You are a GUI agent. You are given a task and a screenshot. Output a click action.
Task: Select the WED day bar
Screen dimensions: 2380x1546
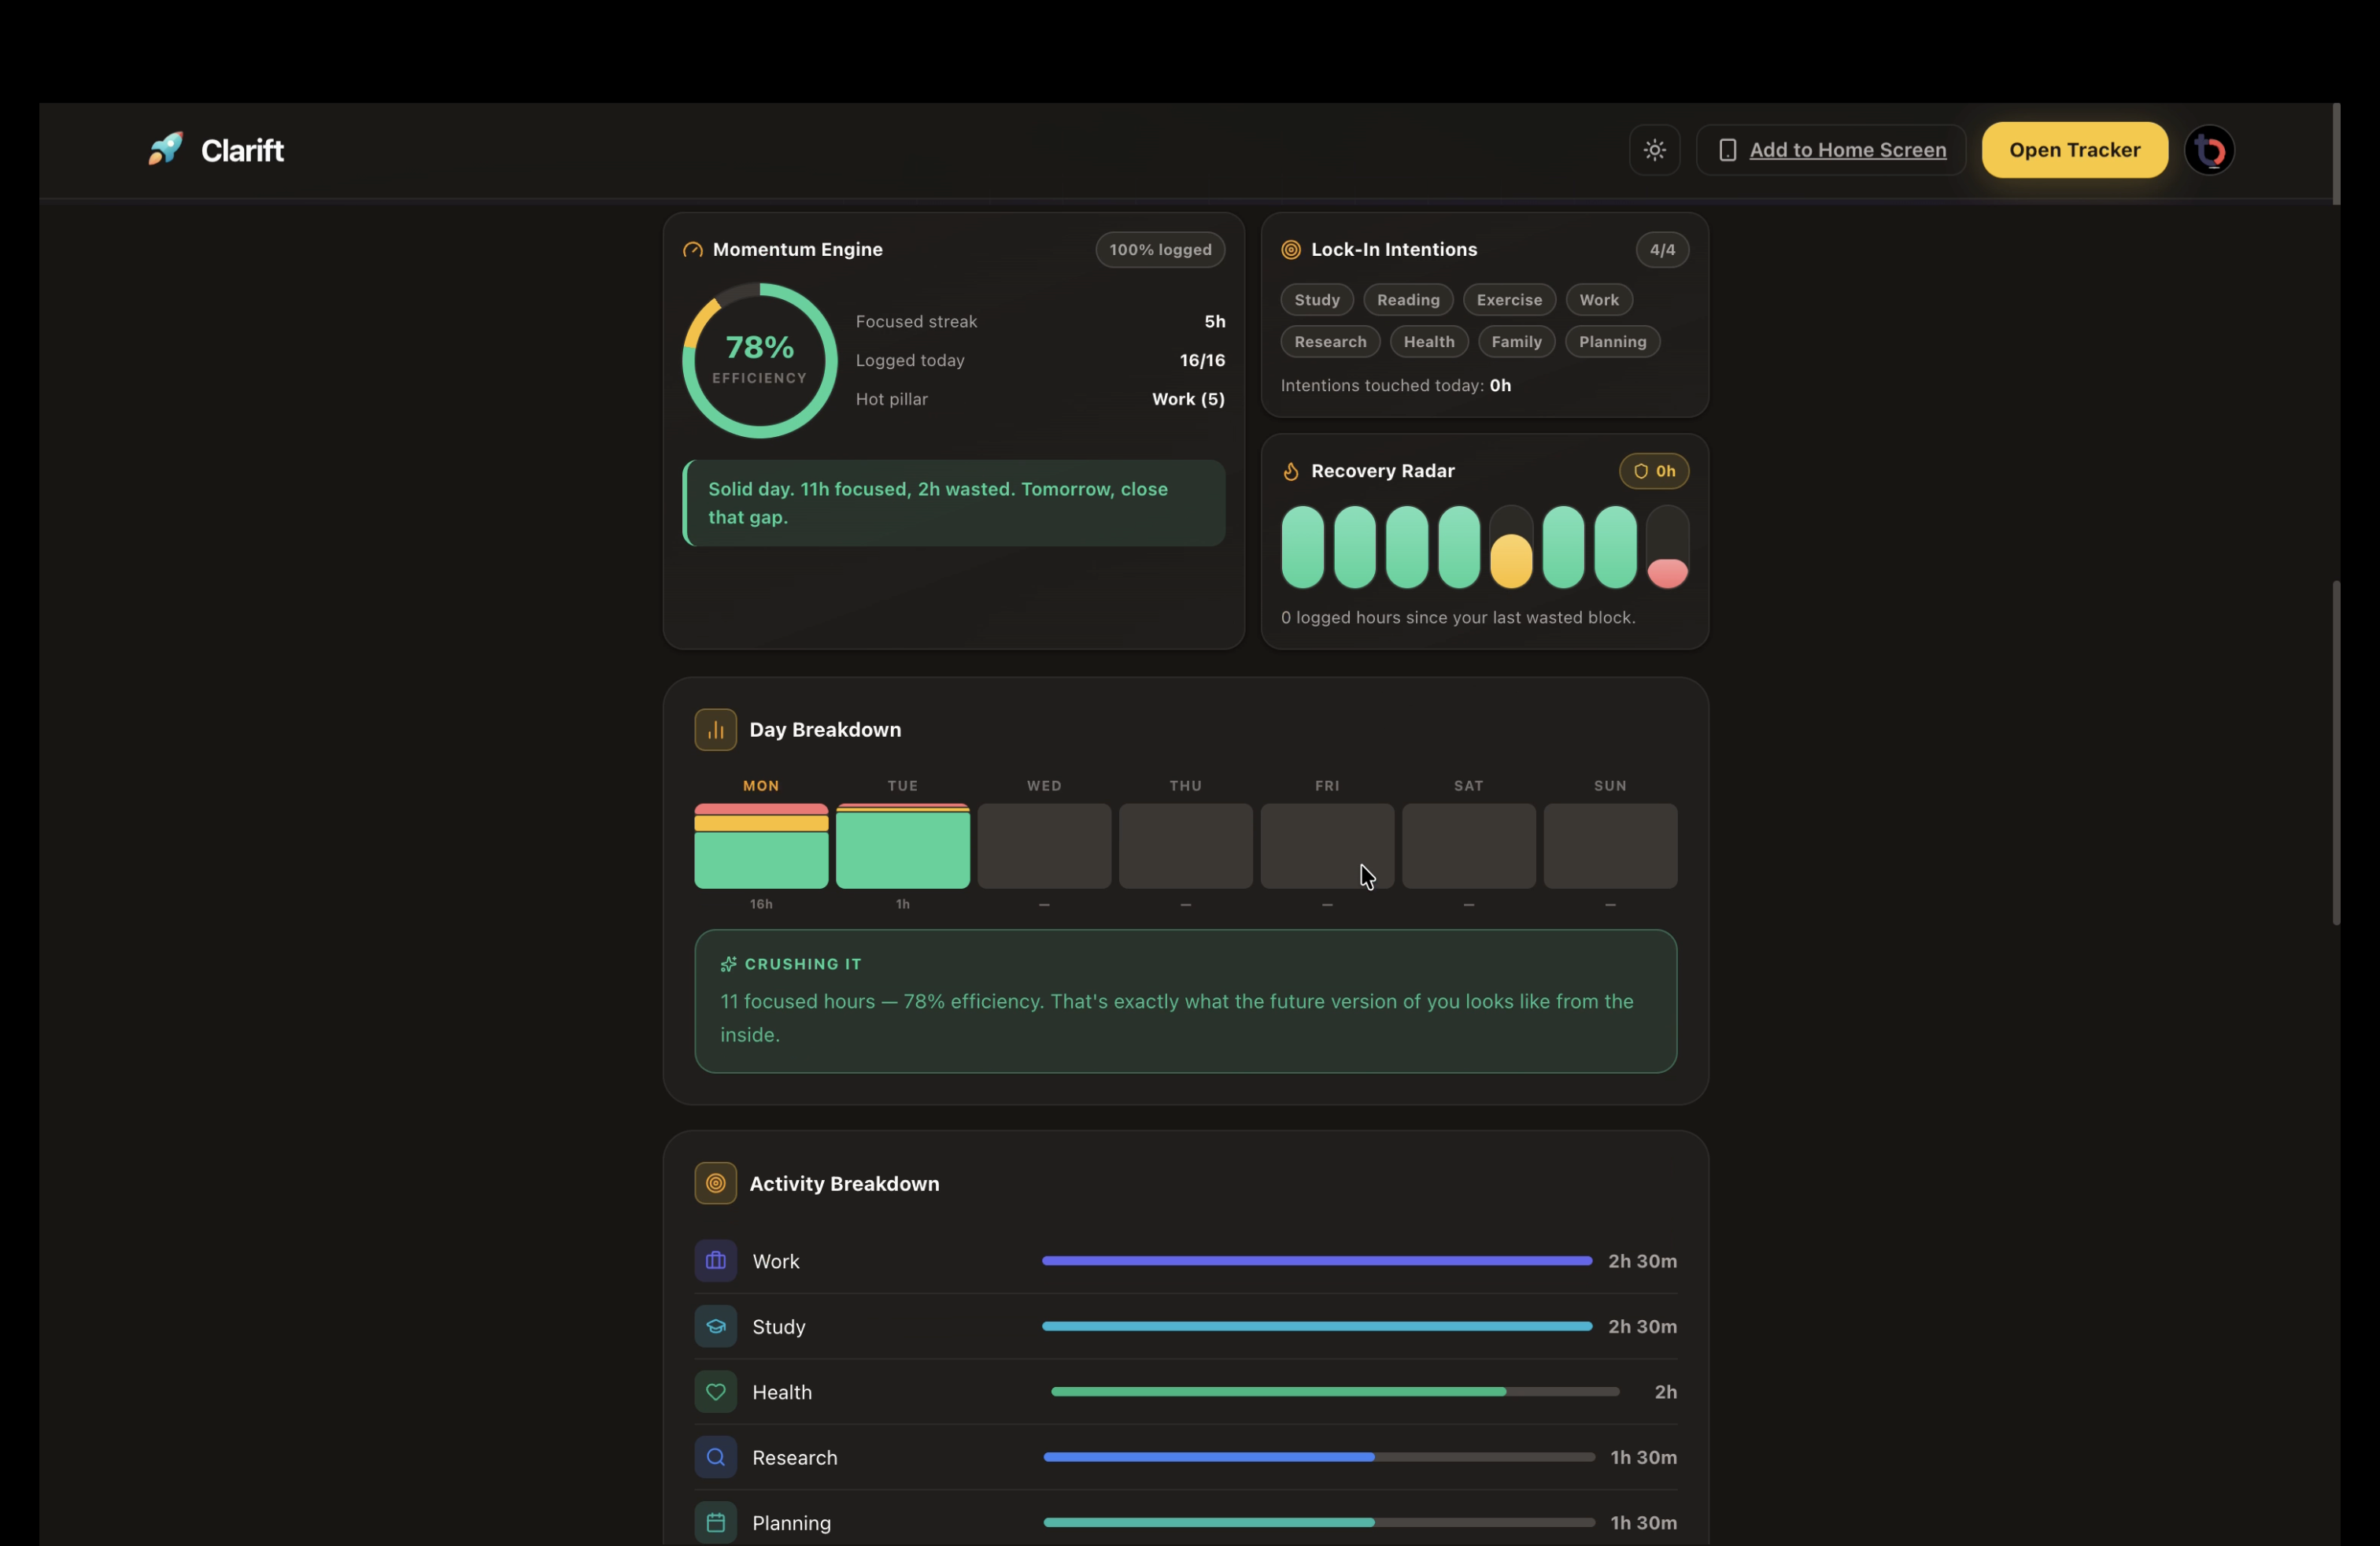(1044, 846)
